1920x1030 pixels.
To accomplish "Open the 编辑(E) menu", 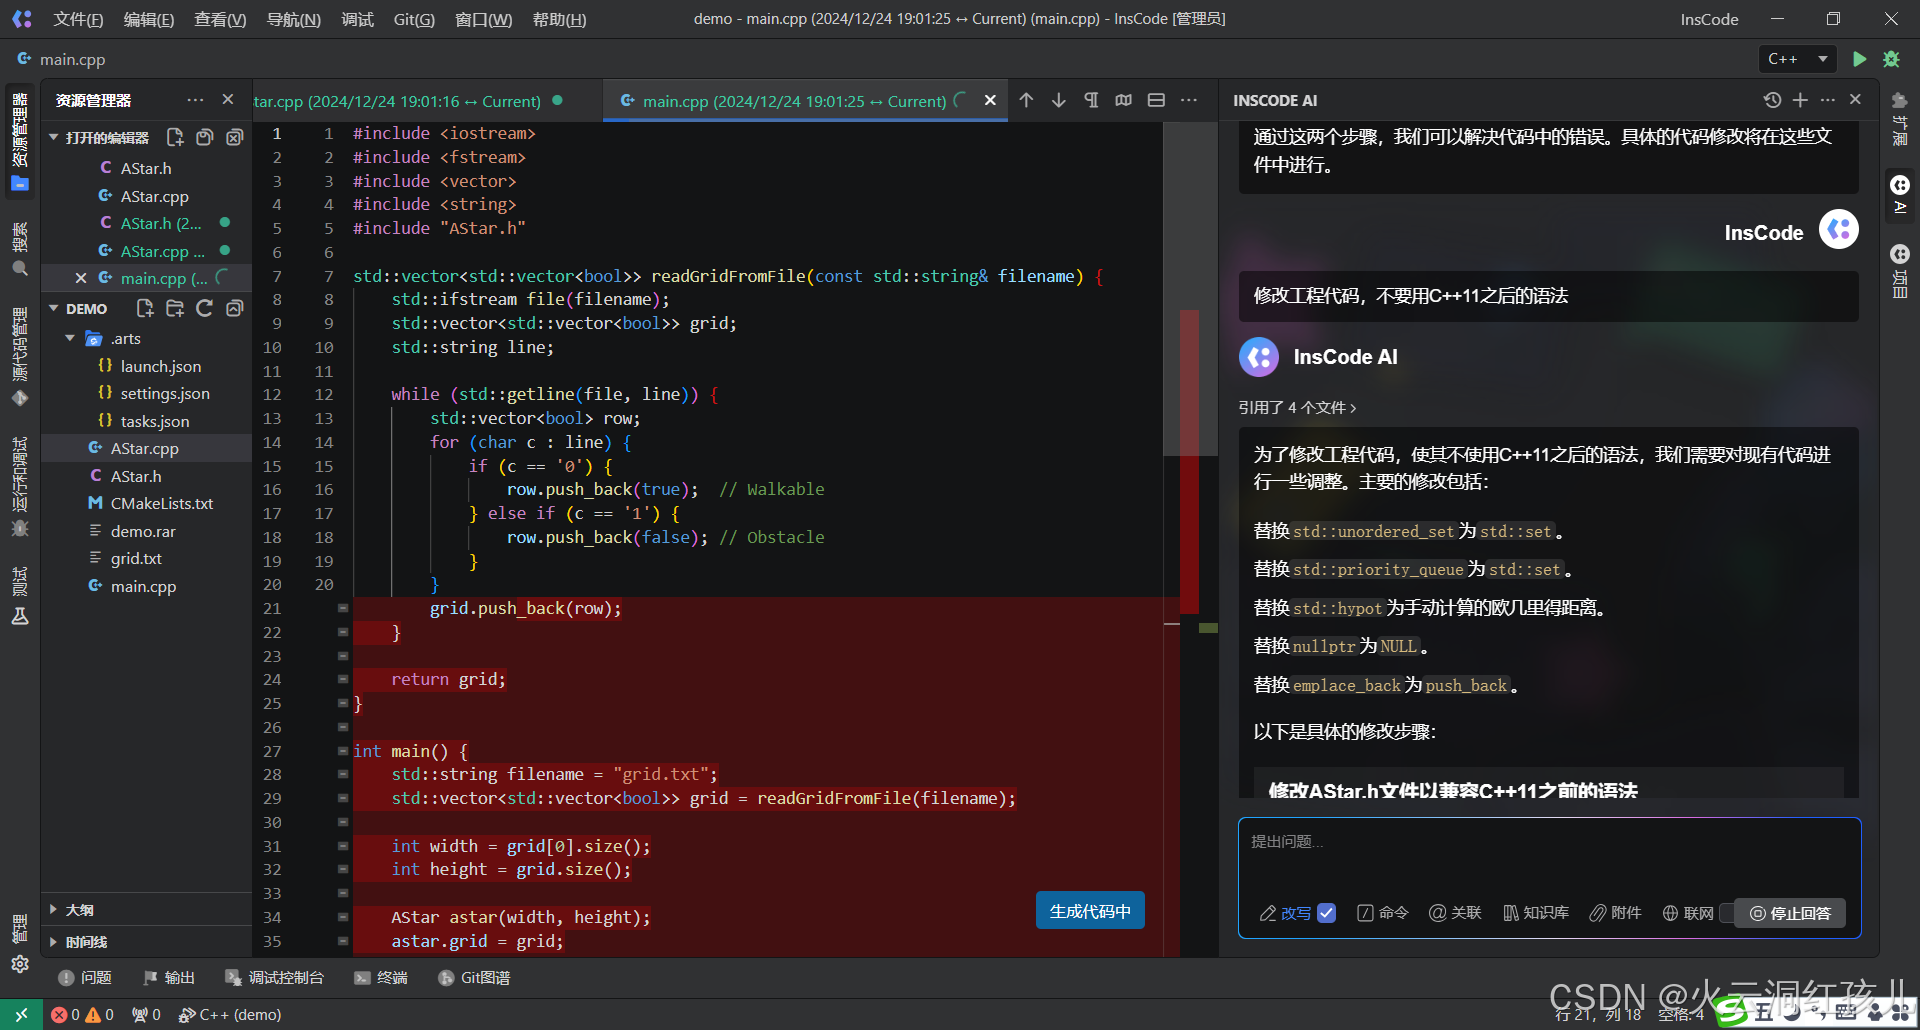I will pyautogui.click(x=149, y=19).
